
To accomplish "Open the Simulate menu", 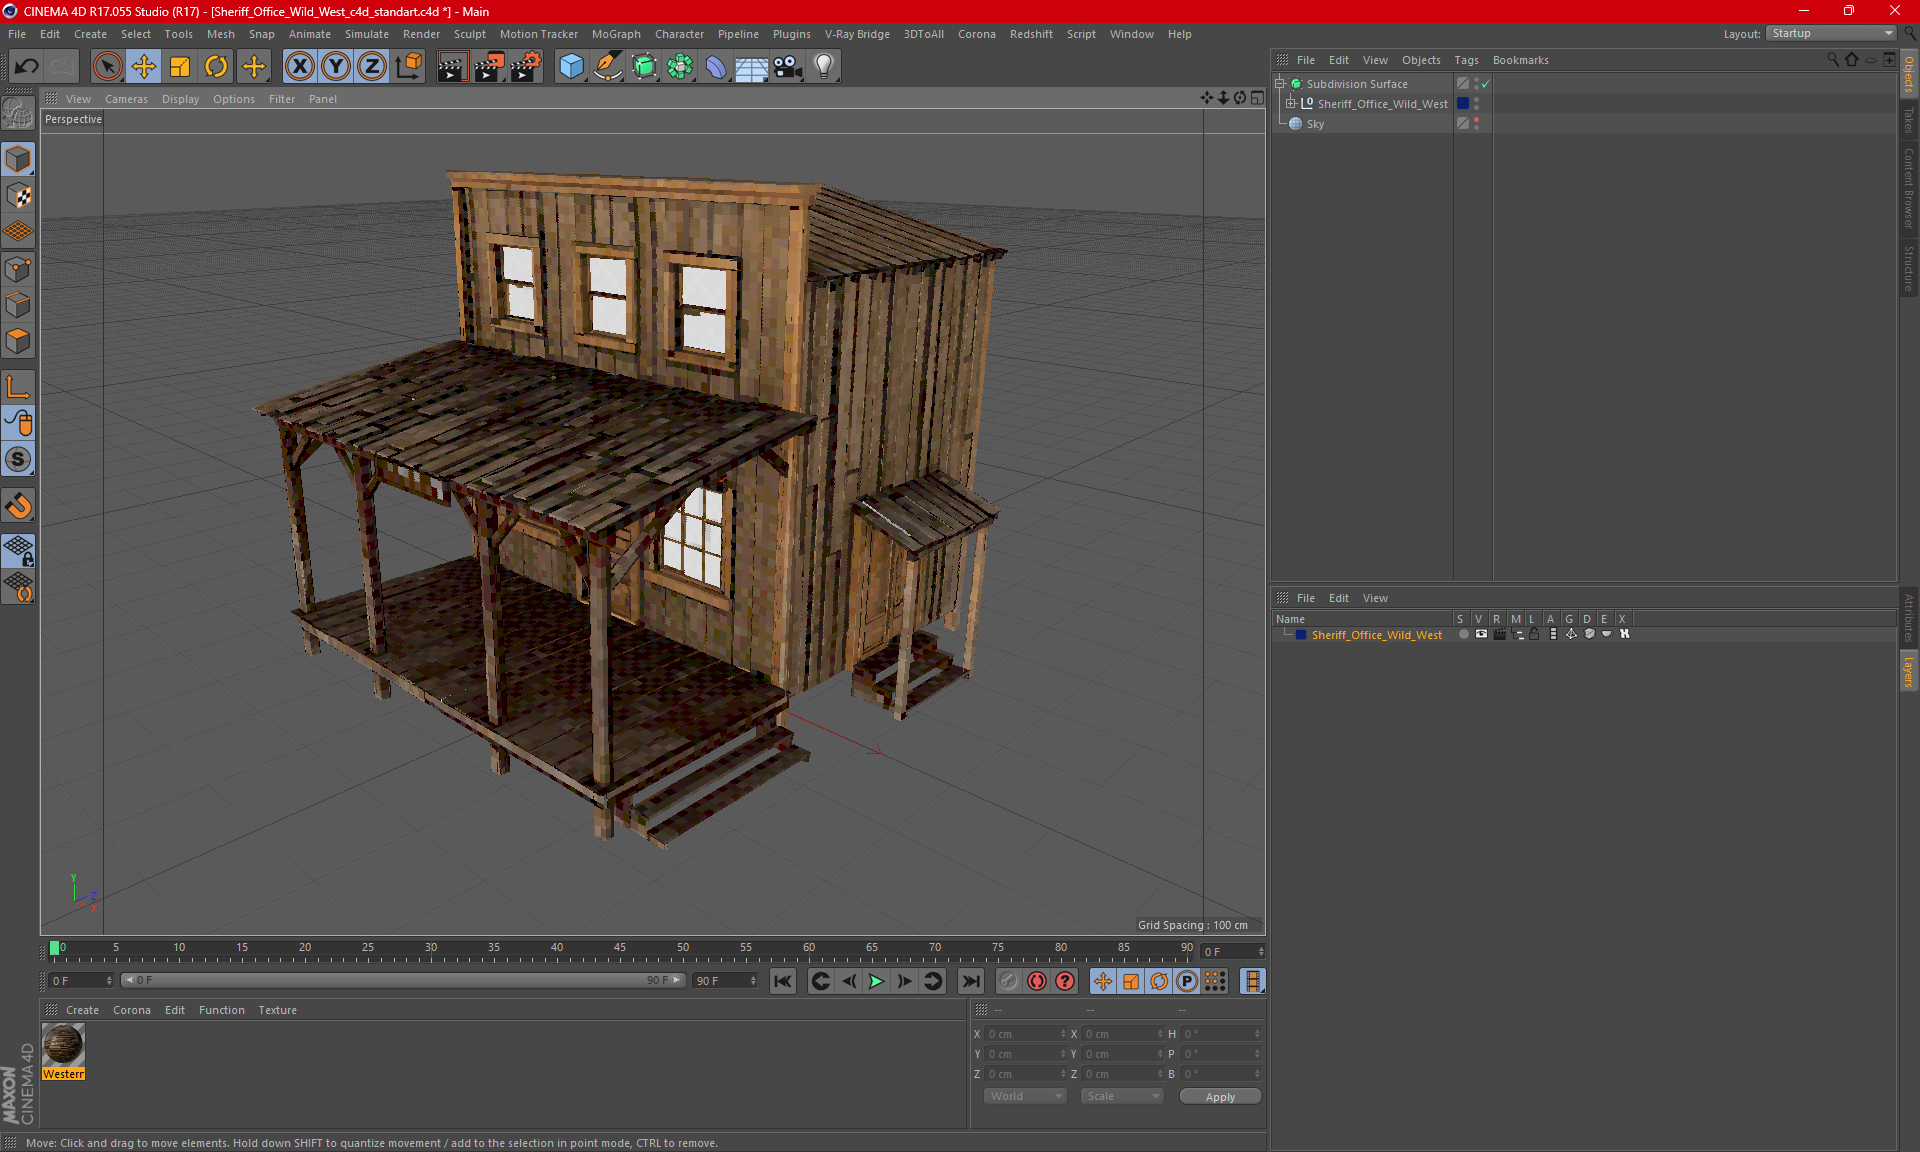I will point(367,34).
